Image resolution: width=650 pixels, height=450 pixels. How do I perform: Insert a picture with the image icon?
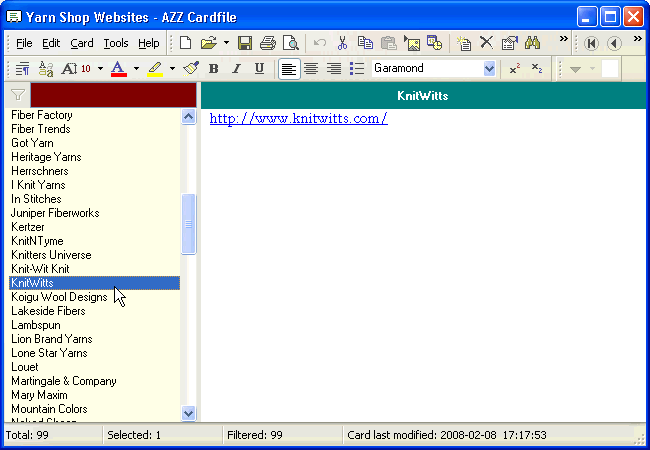pyautogui.click(x=412, y=43)
